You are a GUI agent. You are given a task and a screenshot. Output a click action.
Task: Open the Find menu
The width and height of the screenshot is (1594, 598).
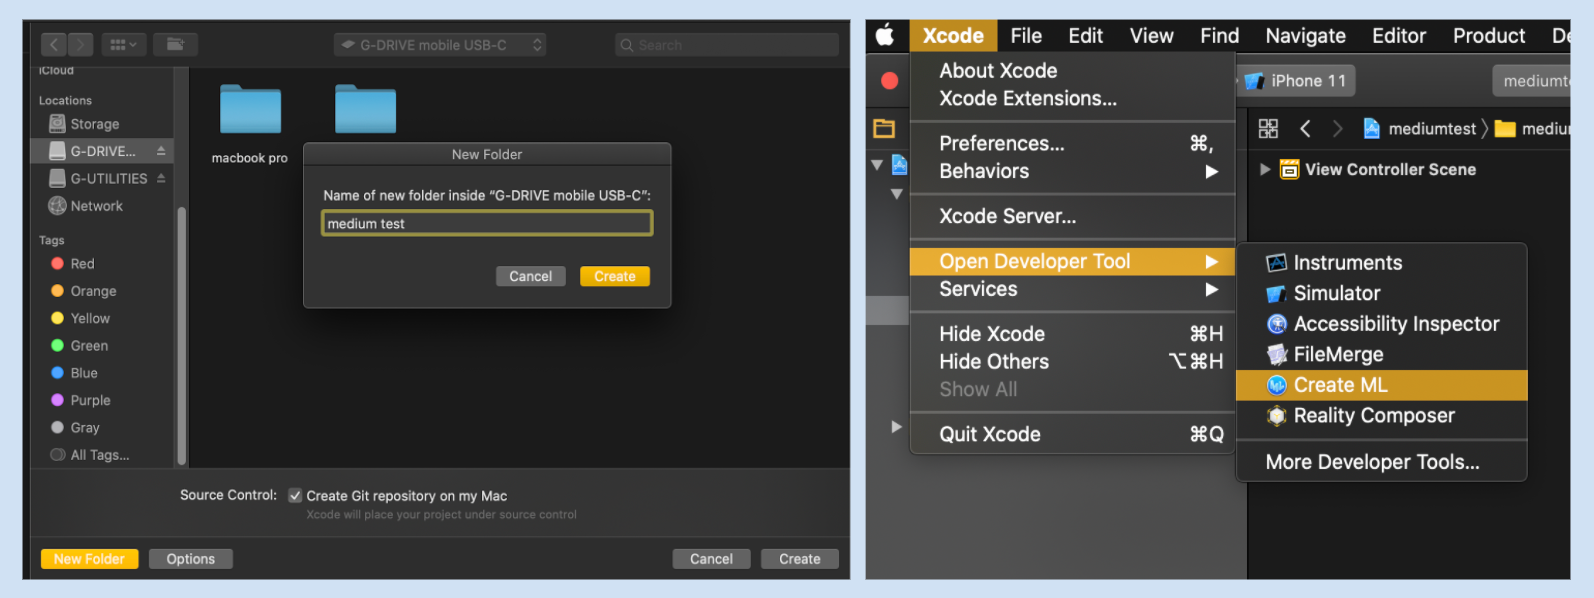(x=1219, y=36)
